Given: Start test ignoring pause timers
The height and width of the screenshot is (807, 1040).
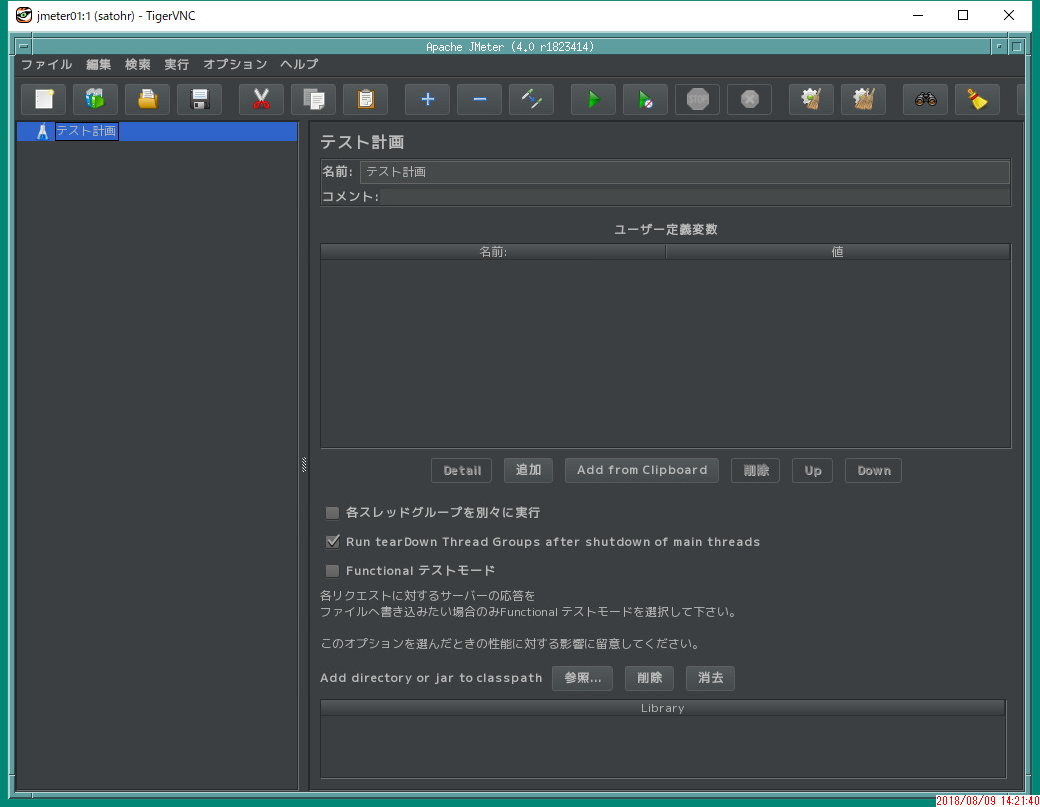Looking at the screenshot, I should (645, 99).
